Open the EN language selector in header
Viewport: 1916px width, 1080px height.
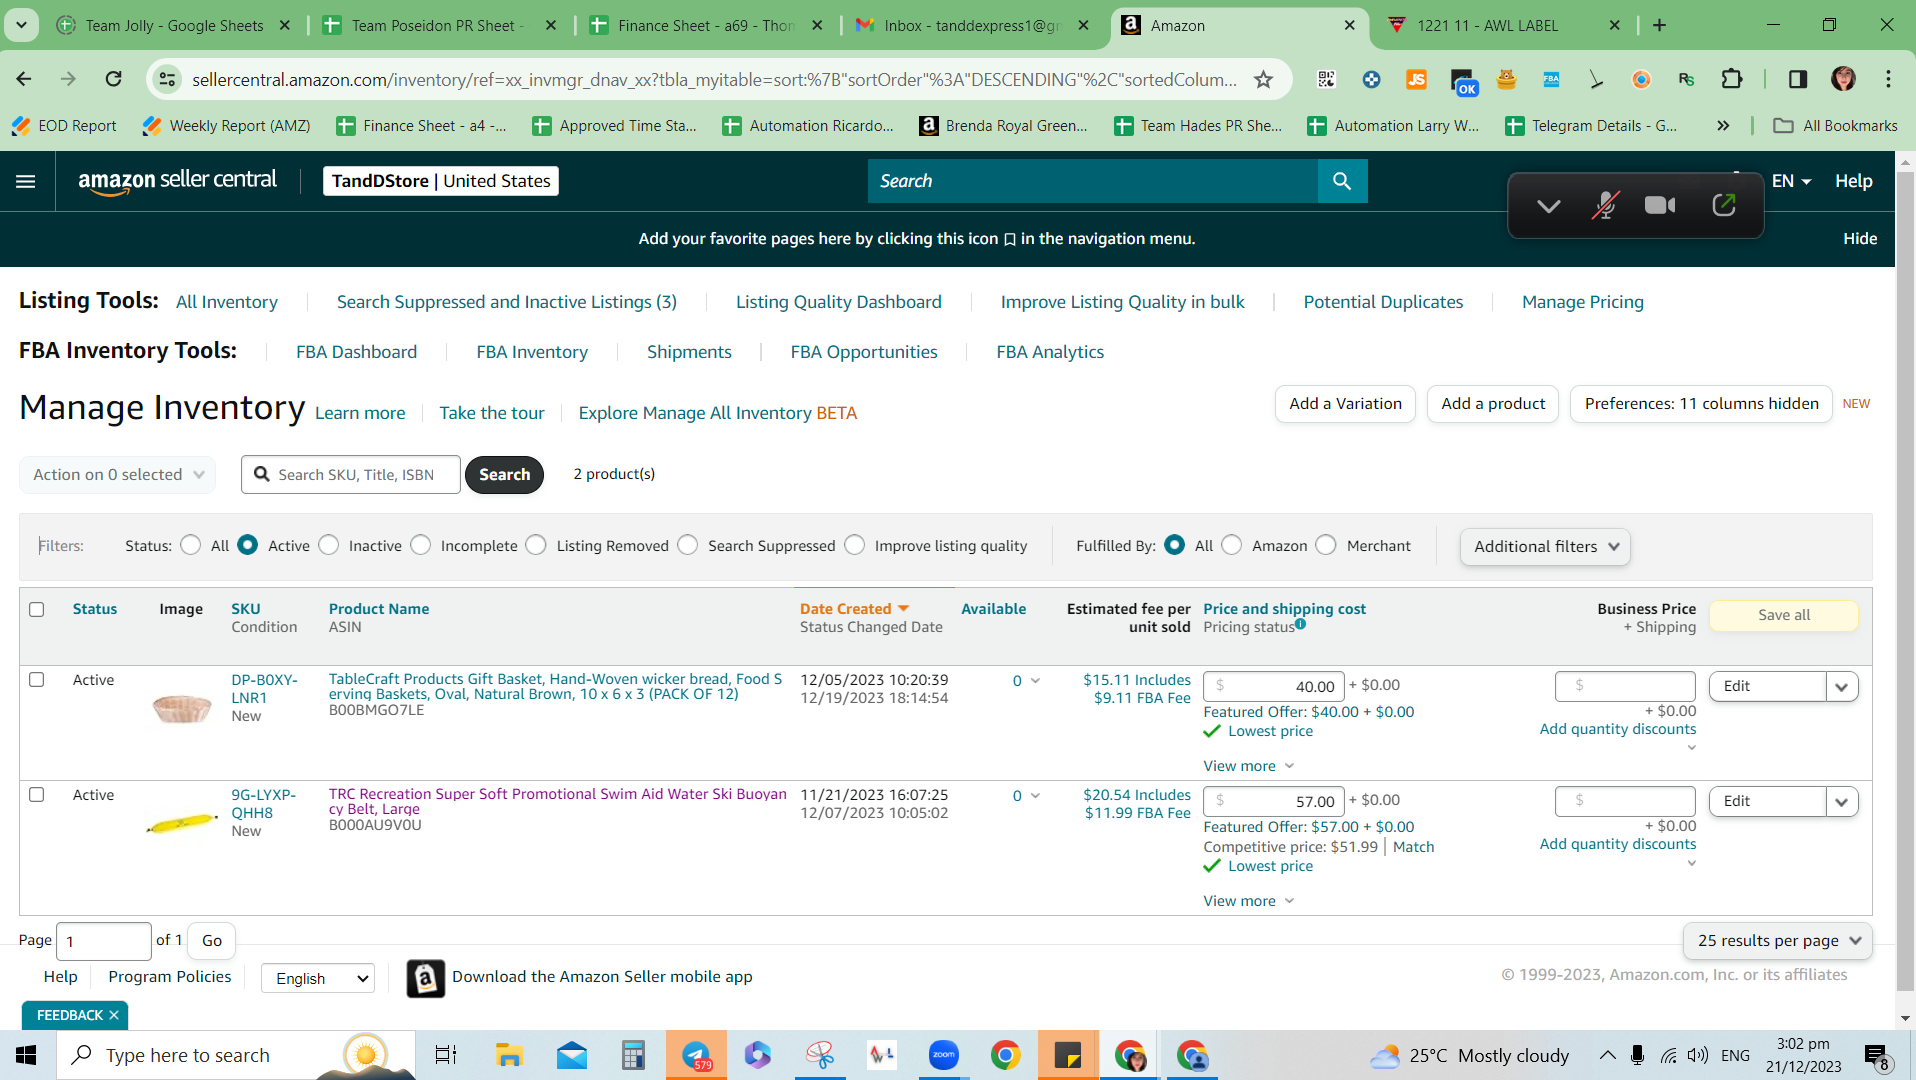point(1791,181)
